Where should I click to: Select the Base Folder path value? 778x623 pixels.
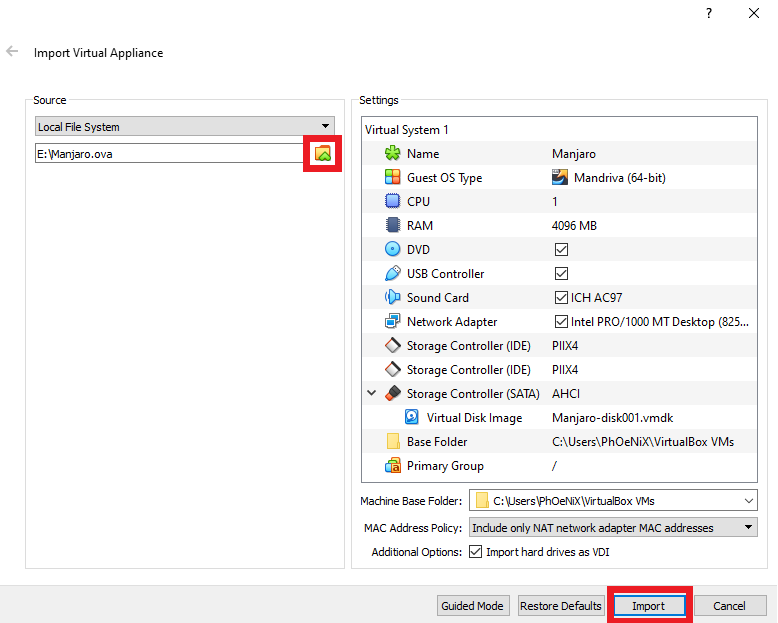[643, 441]
